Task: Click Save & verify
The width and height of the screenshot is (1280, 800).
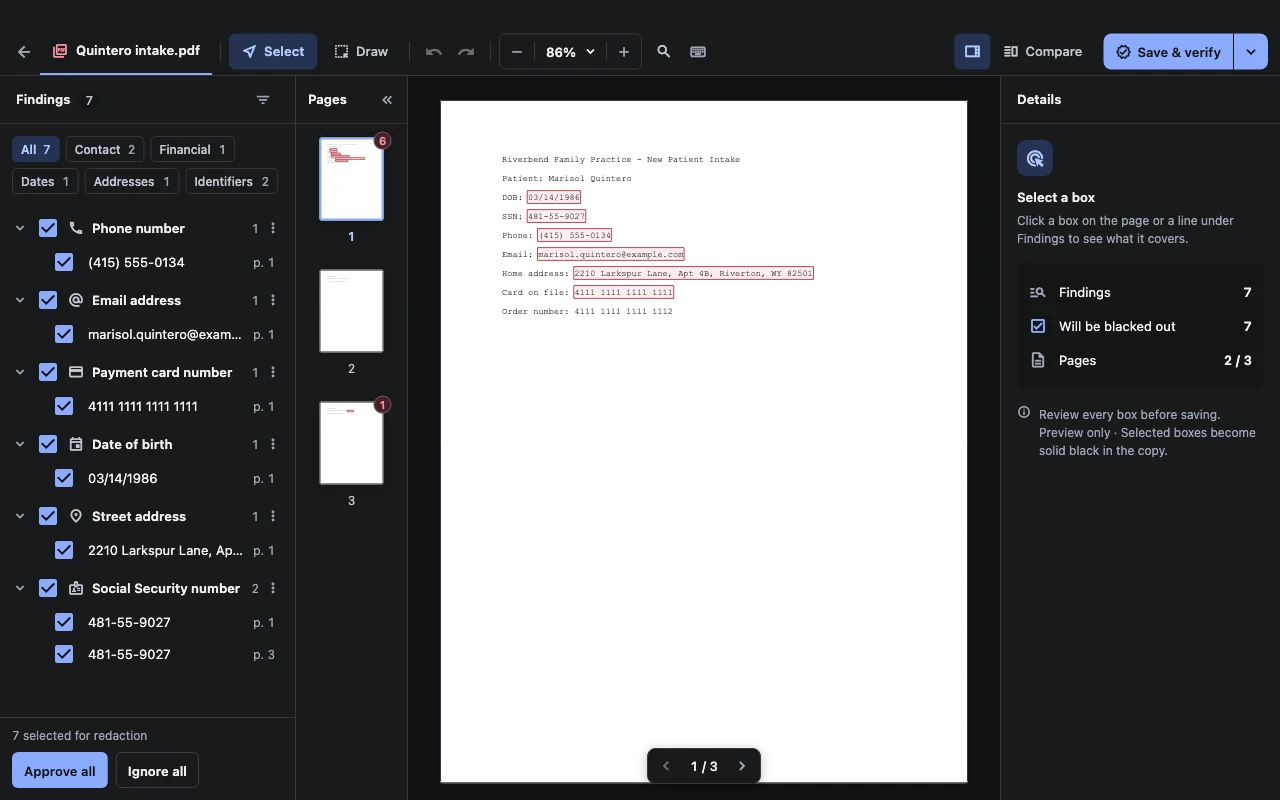Action: tap(1168, 52)
